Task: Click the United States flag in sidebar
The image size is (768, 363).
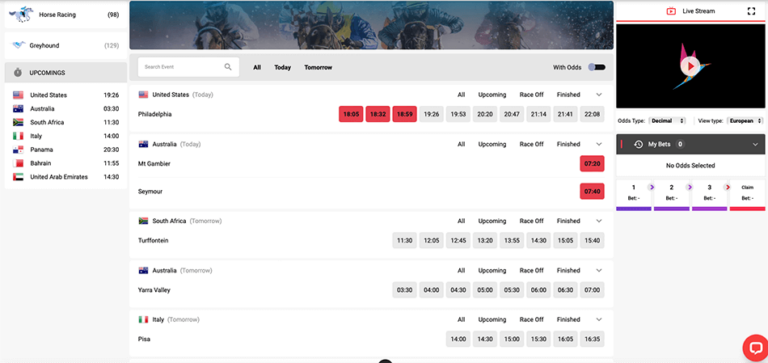Action: click(x=18, y=95)
